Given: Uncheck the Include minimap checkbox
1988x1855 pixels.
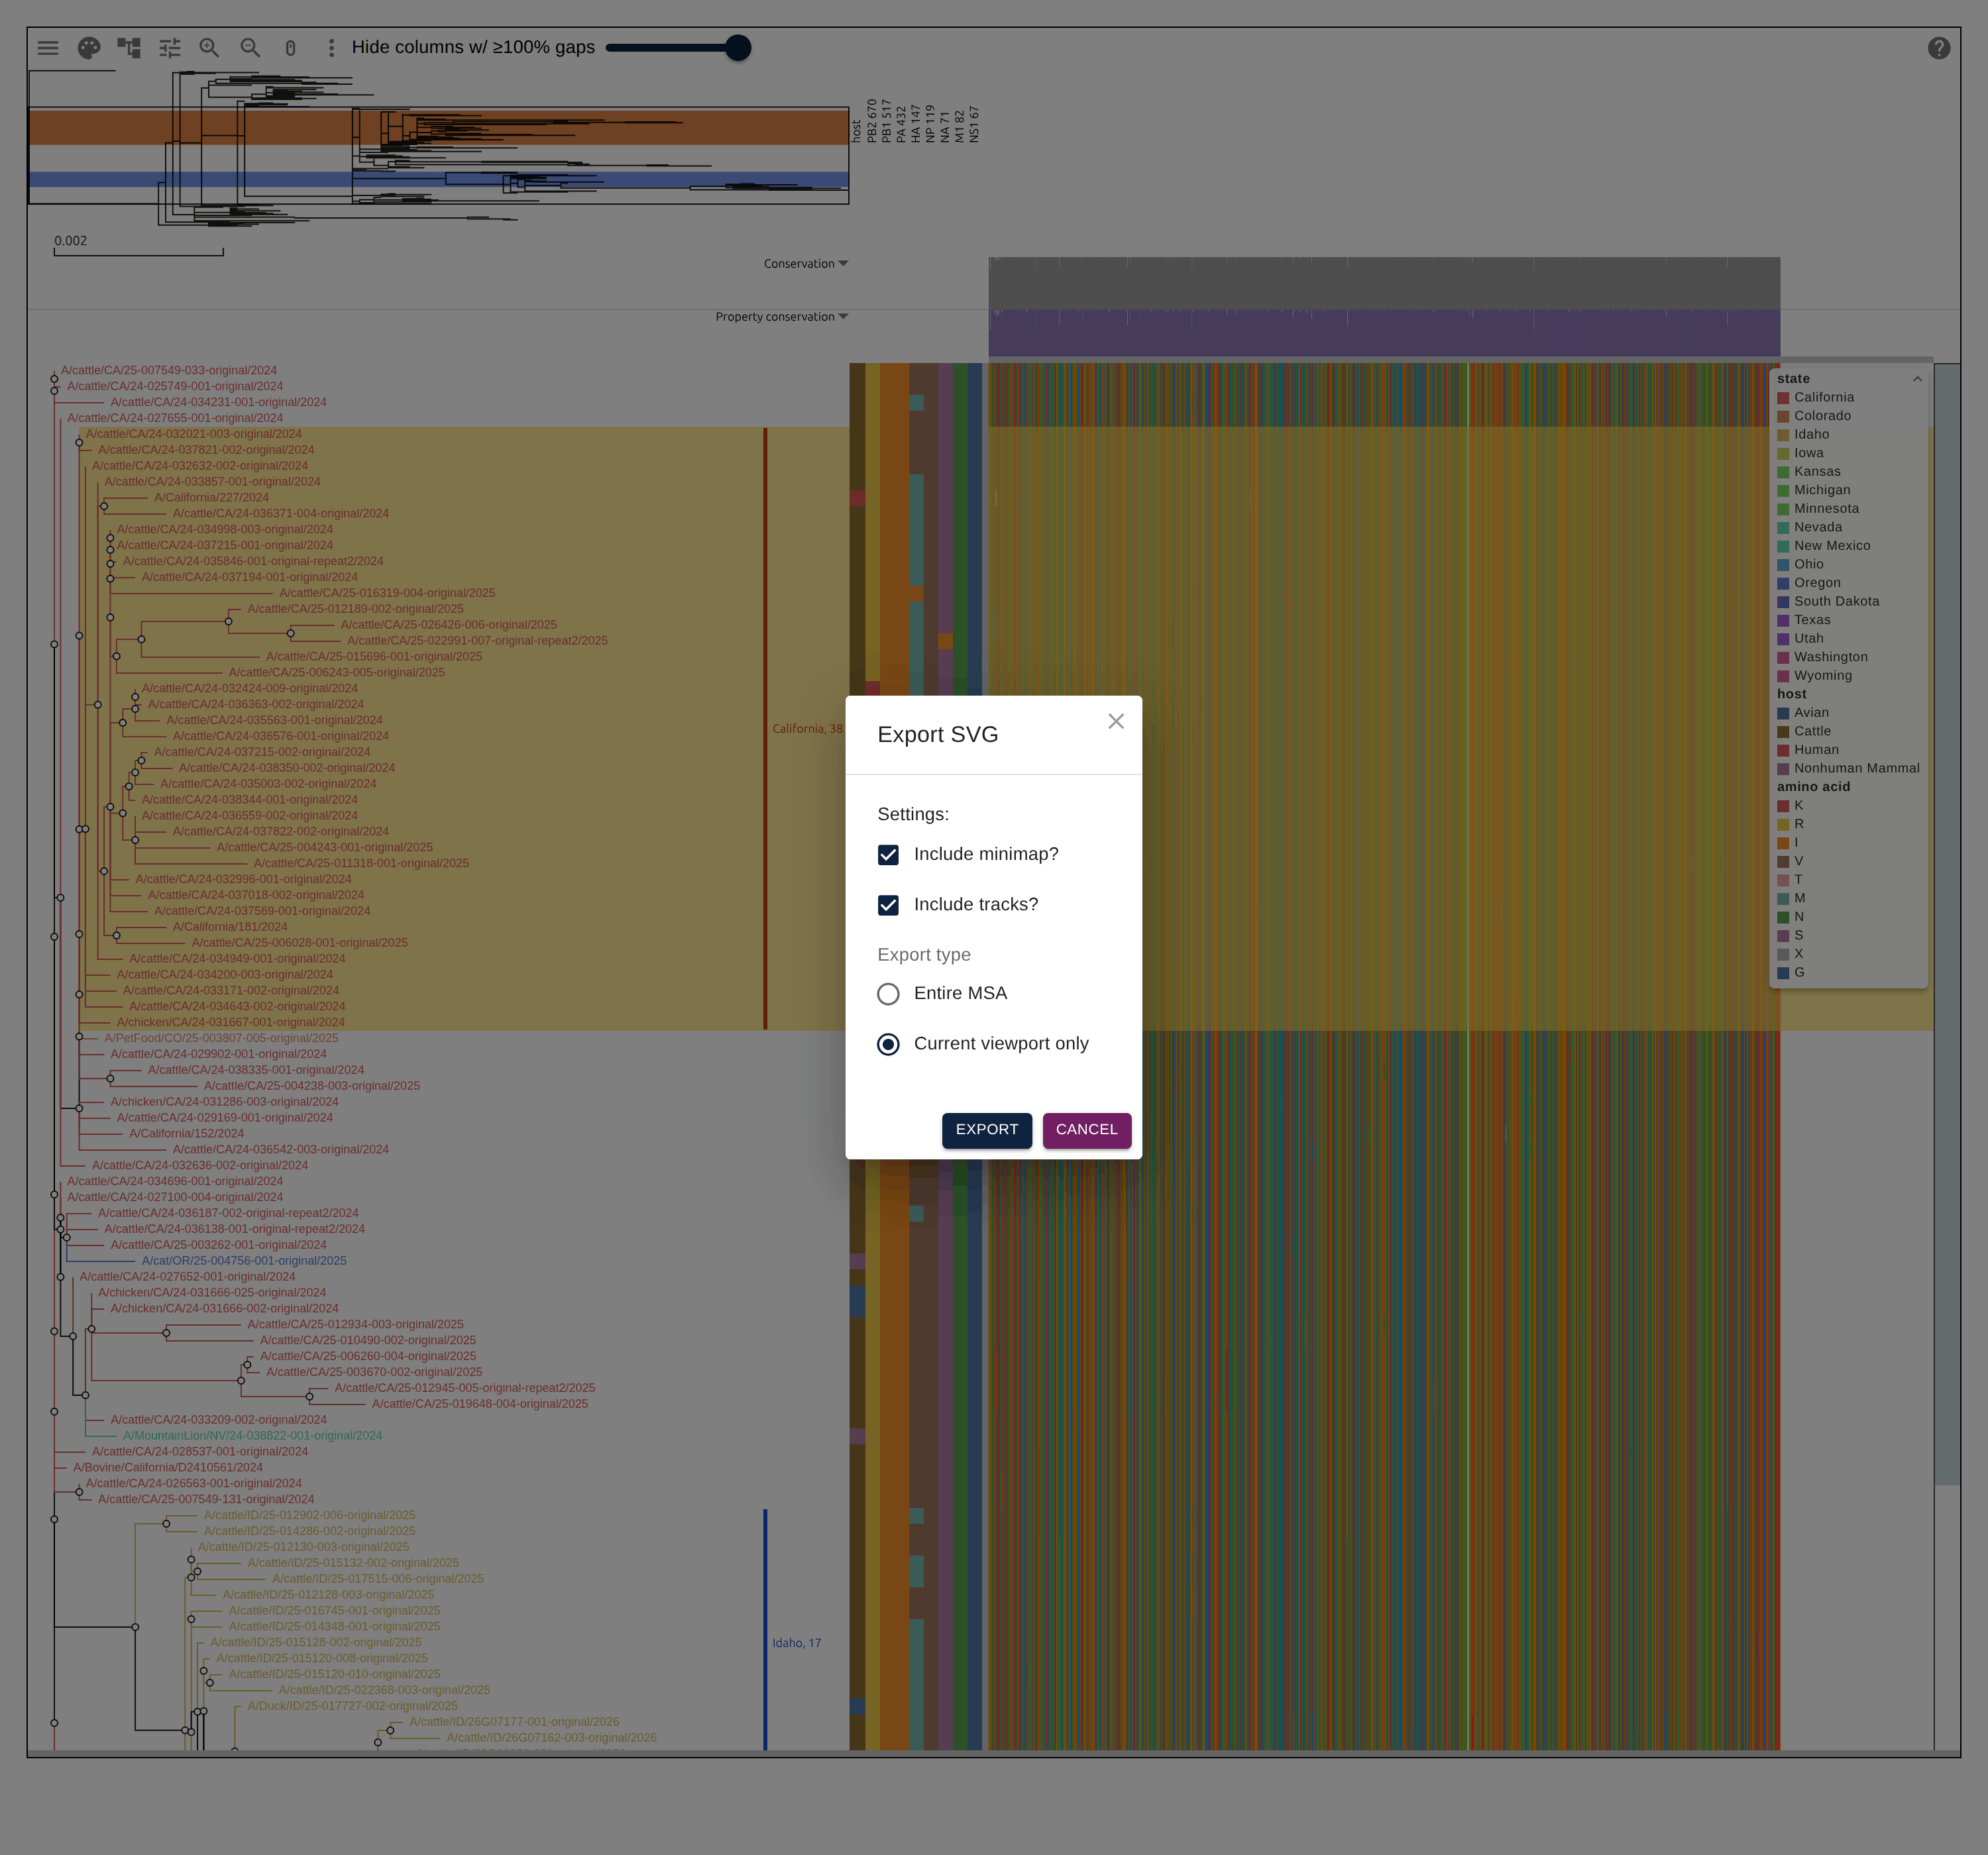Looking at the screenshot, I should point(888,855).
